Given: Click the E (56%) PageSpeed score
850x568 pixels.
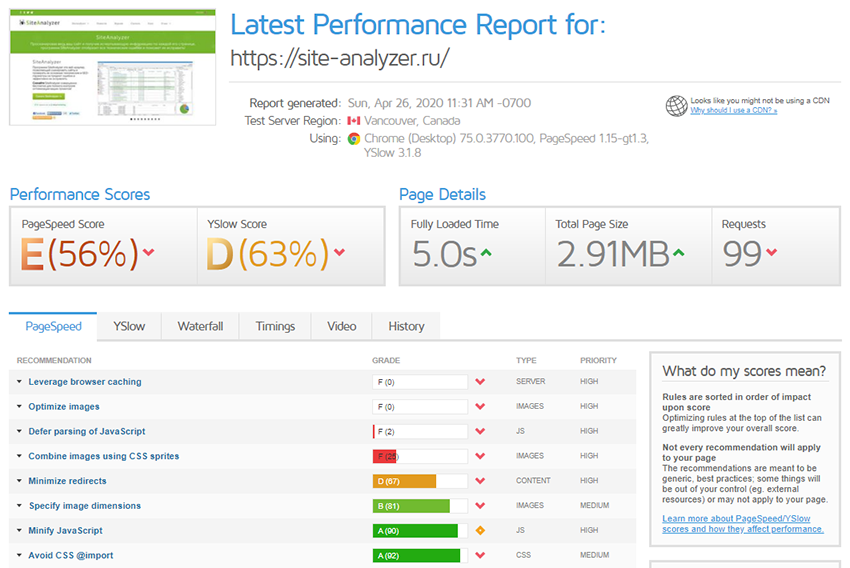Looking at the screenshot, I should coord(80,254).
